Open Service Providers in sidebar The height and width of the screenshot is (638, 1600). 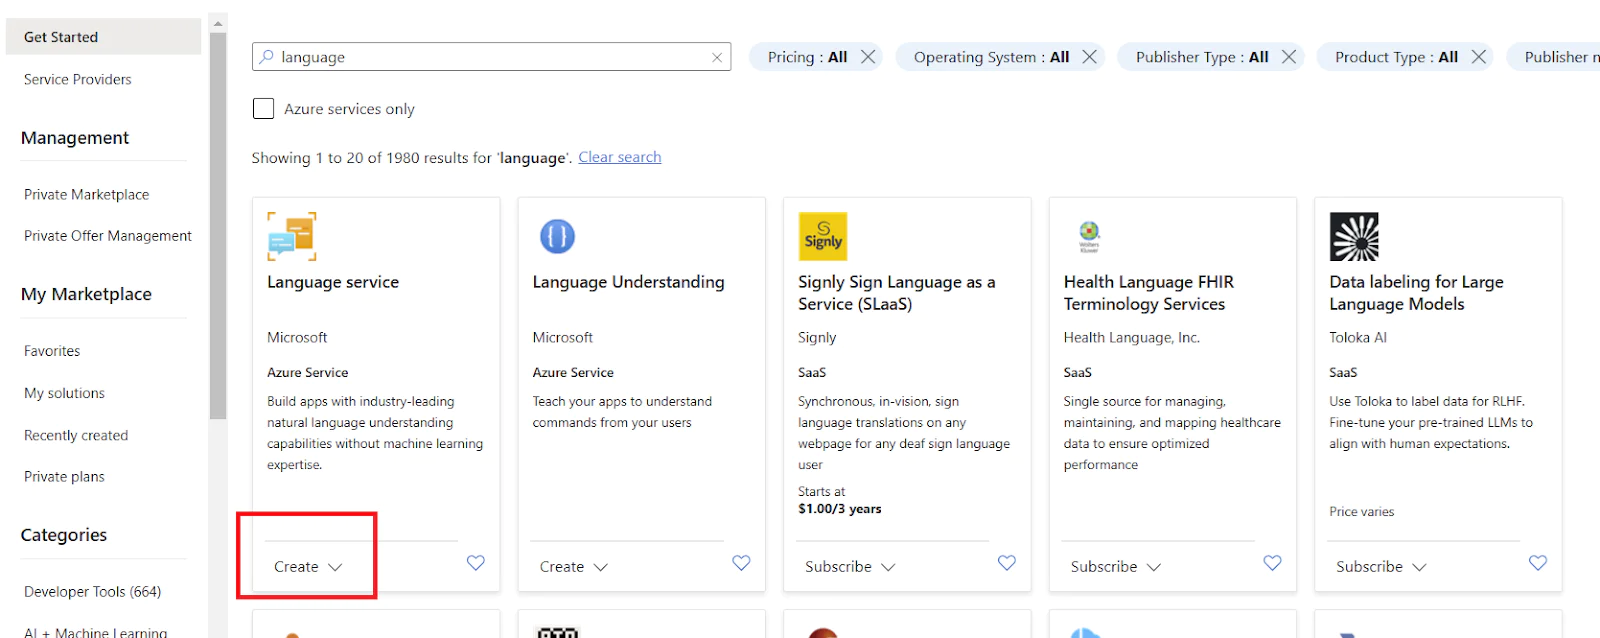click(x=78, y=79)
